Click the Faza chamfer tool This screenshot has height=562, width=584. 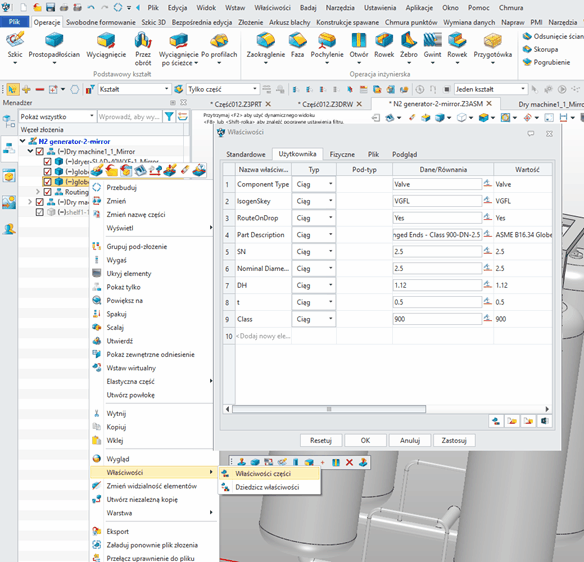point(297,45)
